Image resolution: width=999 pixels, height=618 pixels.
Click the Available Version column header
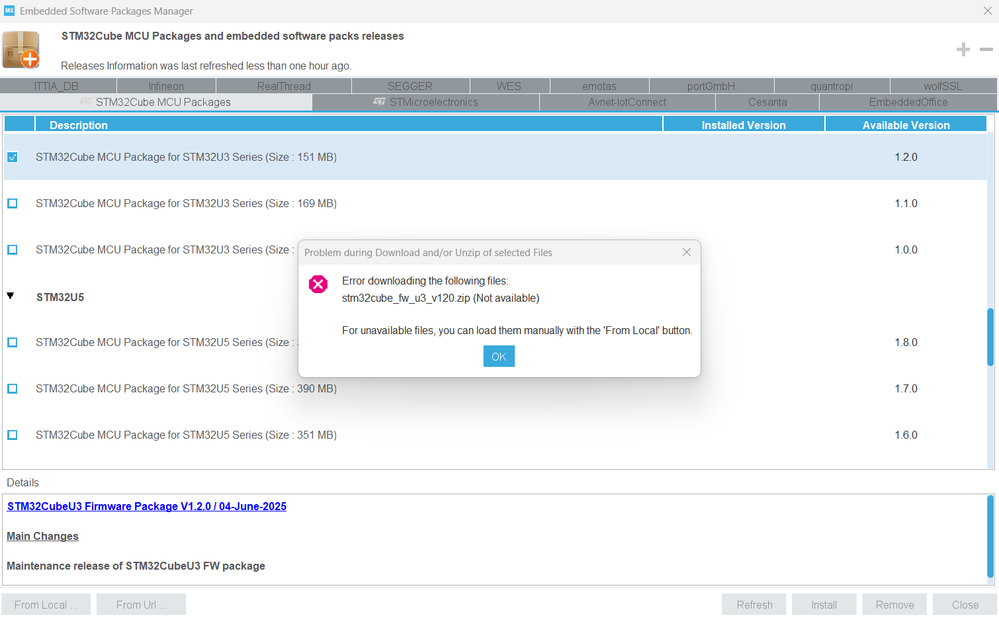[x=906, y=125]
